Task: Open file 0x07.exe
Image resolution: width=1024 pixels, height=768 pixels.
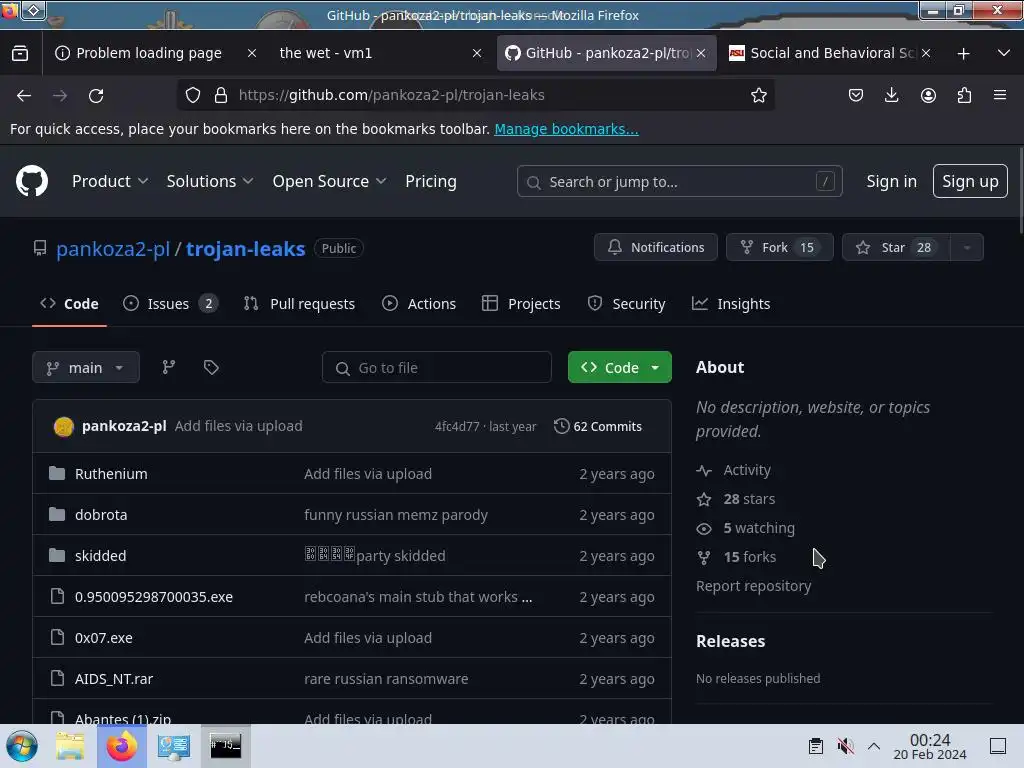Action: 104,638
